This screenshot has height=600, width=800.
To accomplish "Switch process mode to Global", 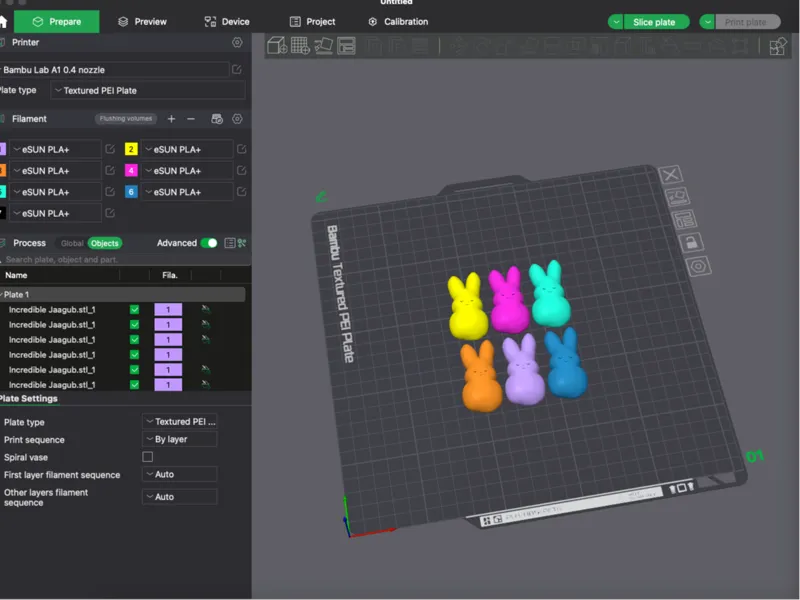I will pyautogui.click(x=72, y=243).
